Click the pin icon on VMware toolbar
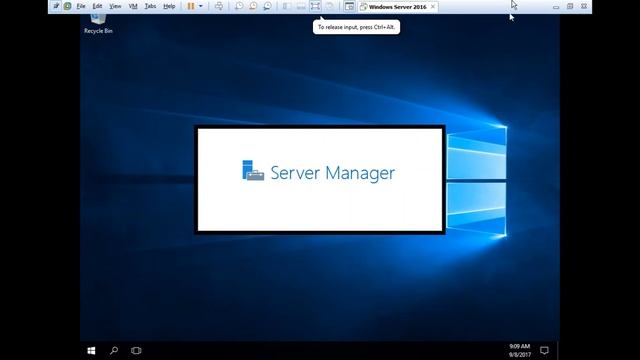The image size is (640, 360). pyautogui.click(x=56, y=6)
